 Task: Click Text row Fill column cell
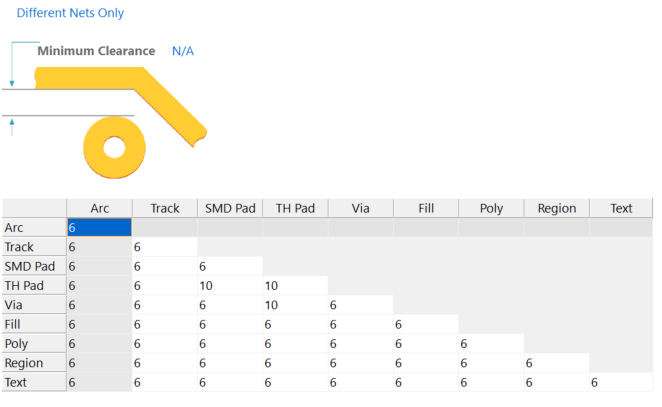(x=426, y=383)
